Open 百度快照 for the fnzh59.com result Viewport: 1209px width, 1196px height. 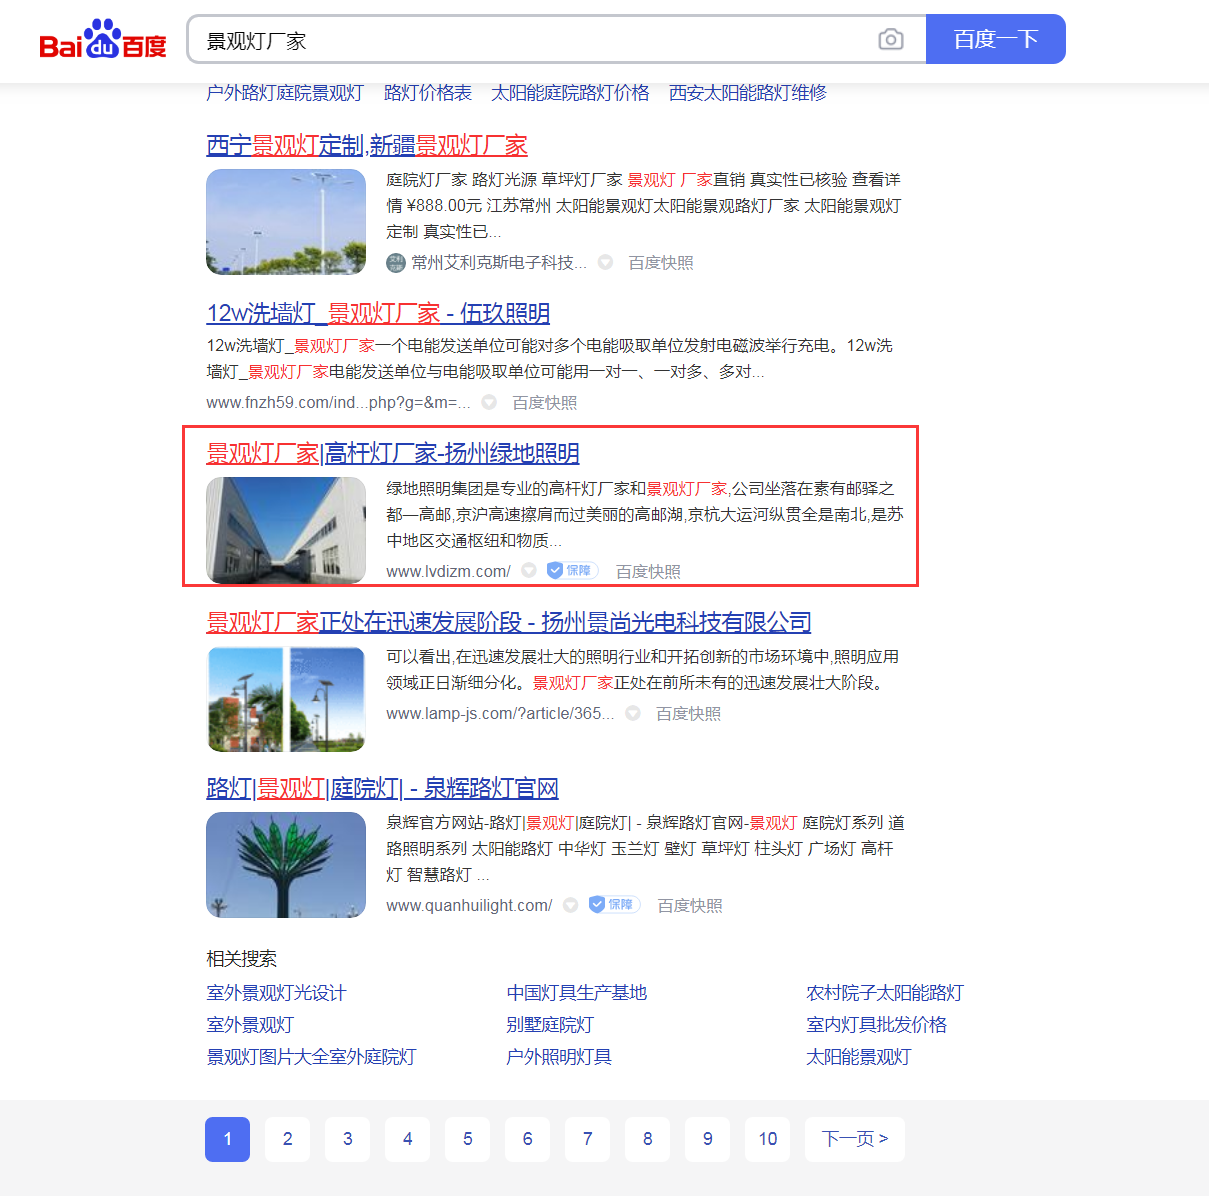pos(545,403)
